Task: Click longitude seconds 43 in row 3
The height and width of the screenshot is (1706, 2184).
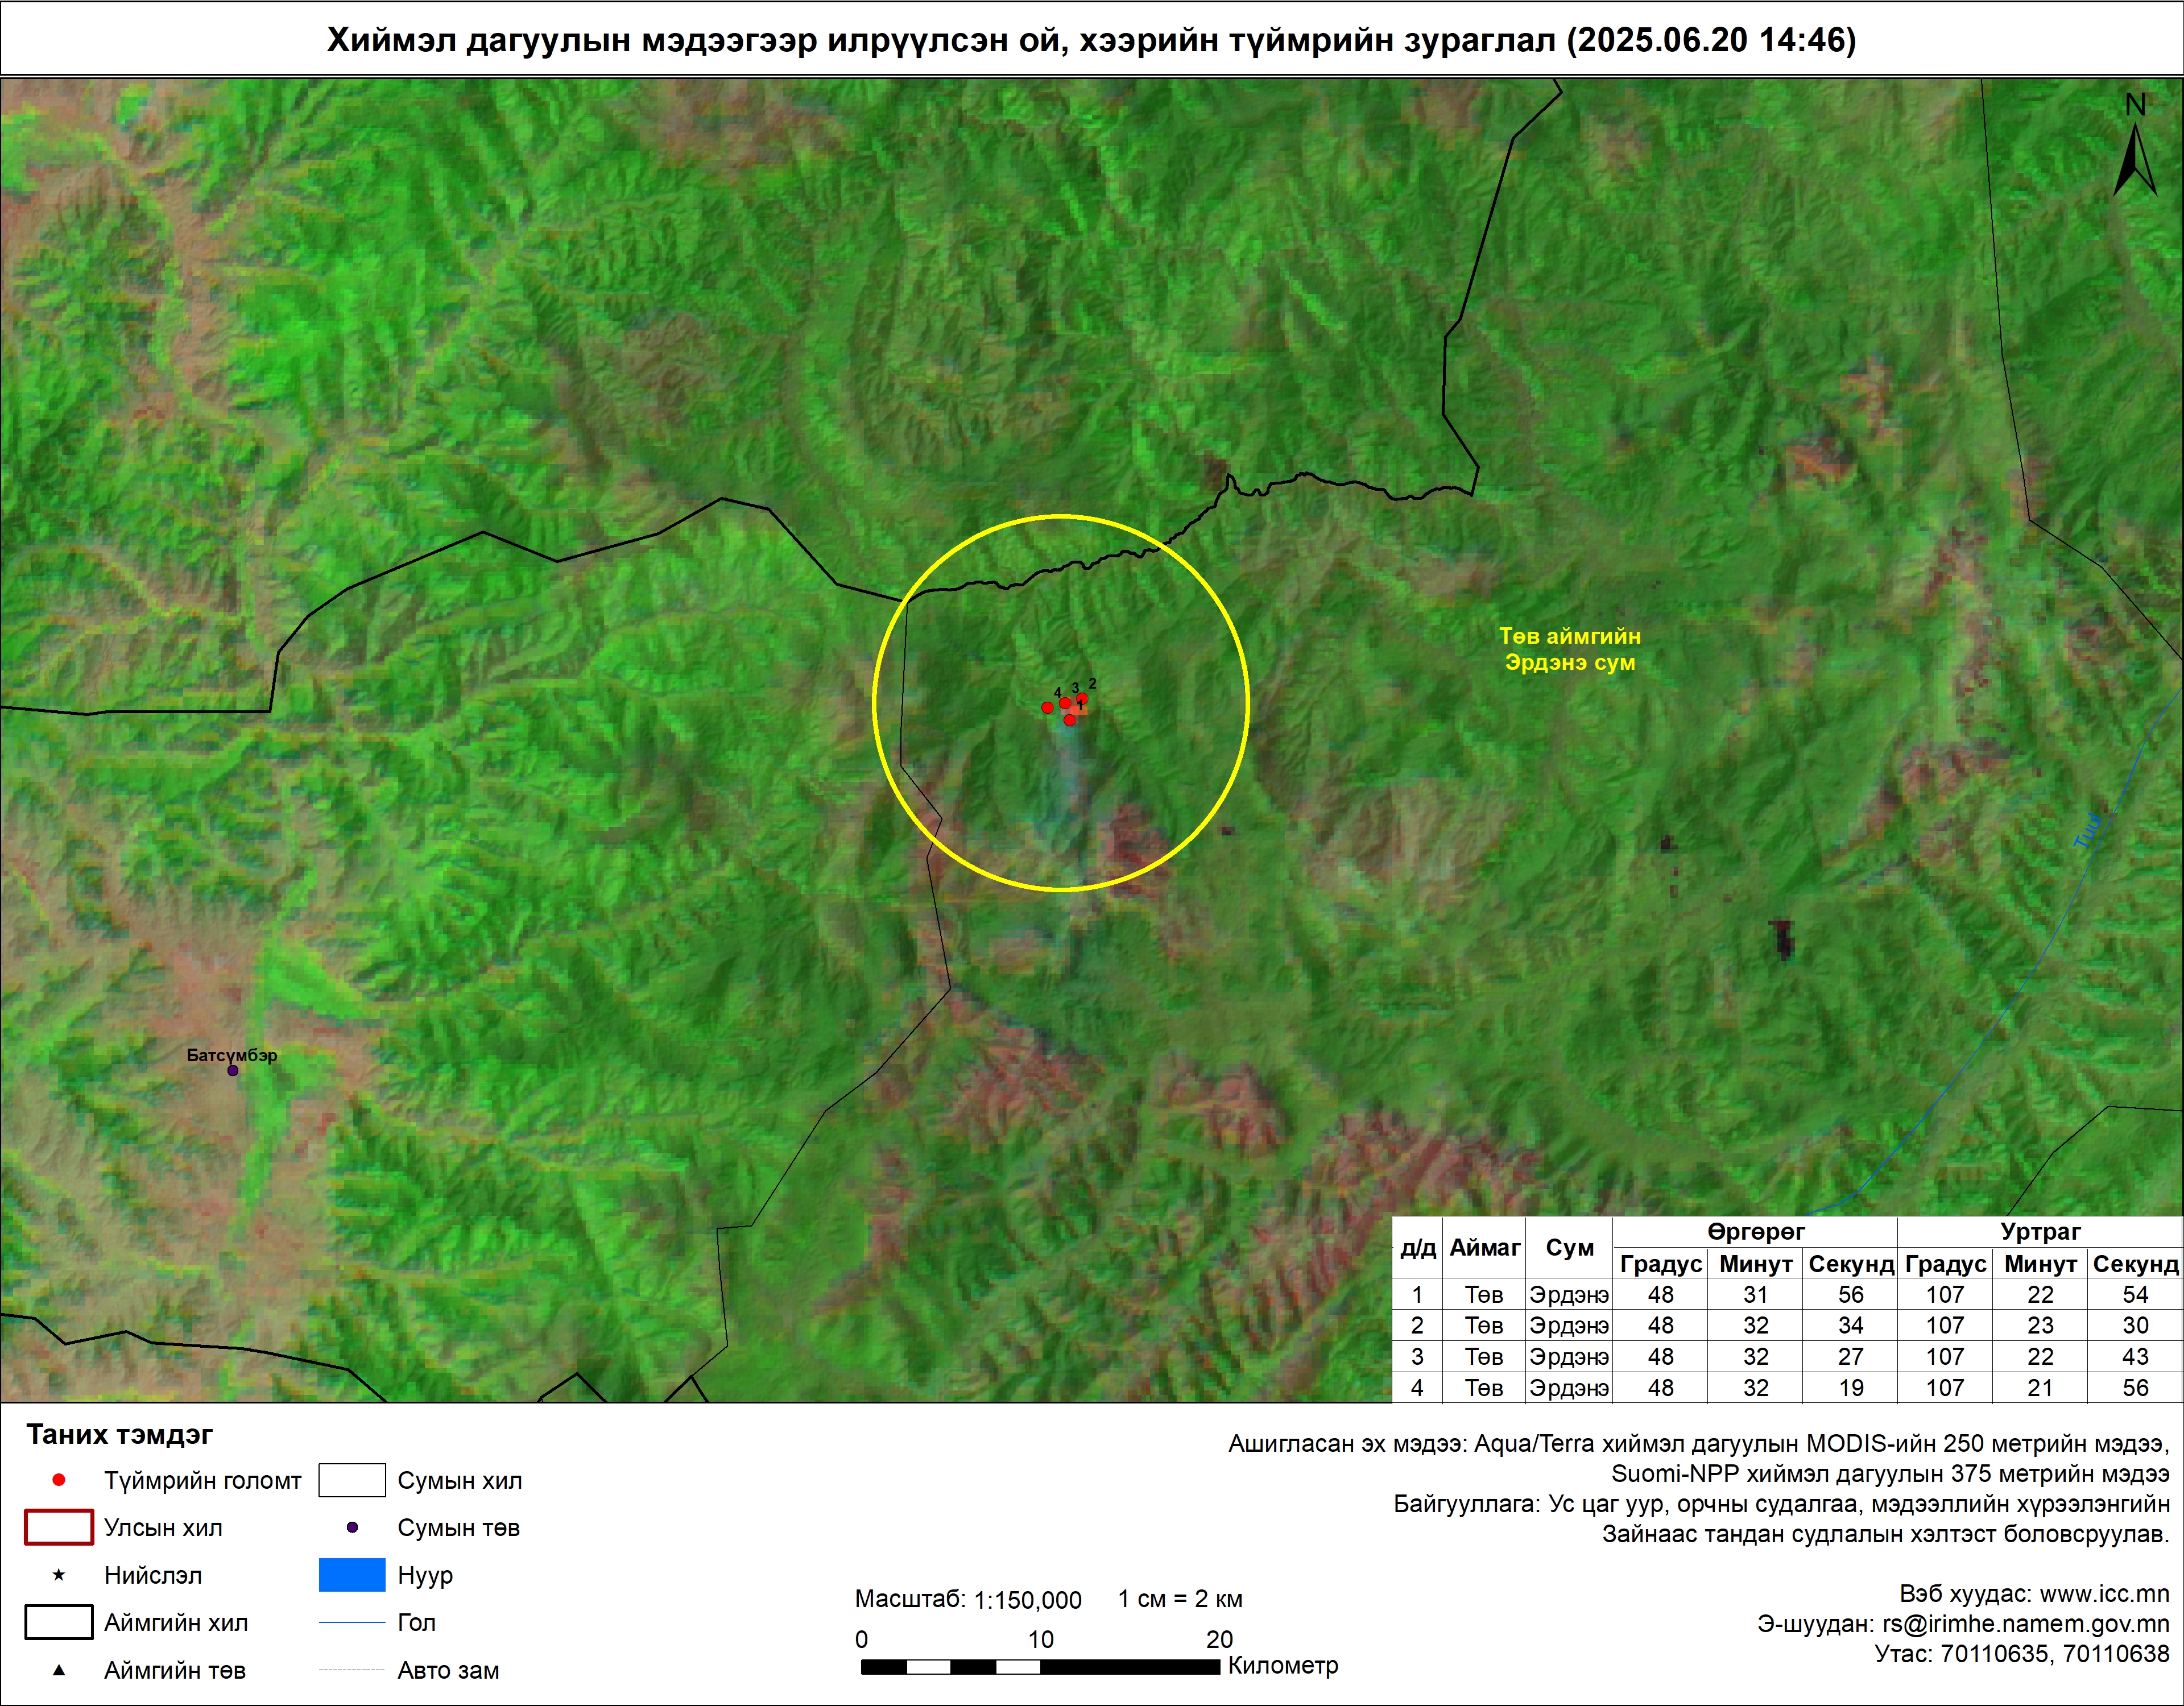Action: pyautogui.click(x=2136, y=1357)
